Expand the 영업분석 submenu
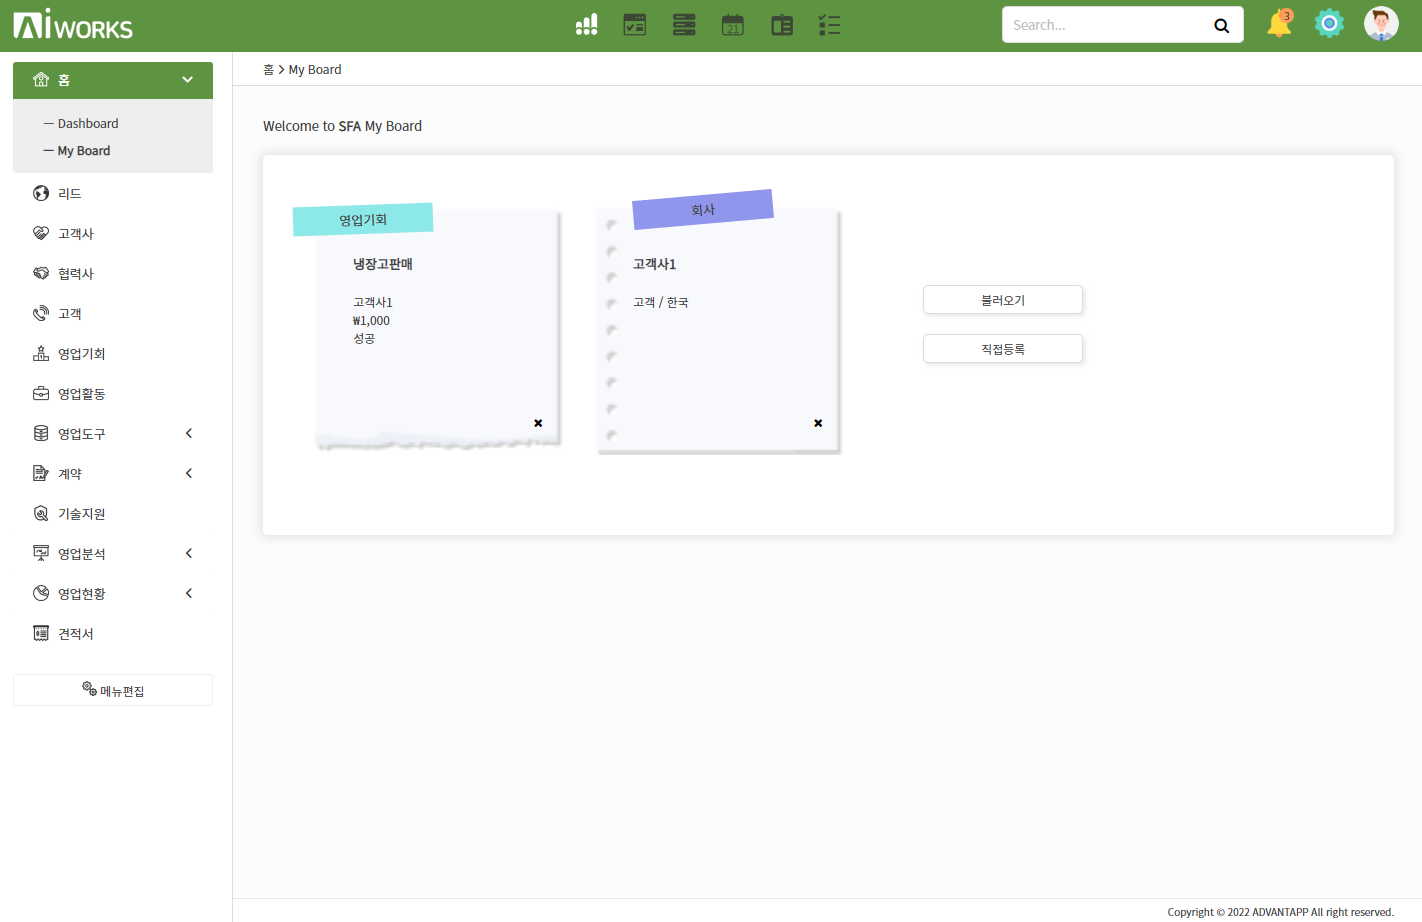Viewport: 1422px width, 922px height. [x=188, y=553]
